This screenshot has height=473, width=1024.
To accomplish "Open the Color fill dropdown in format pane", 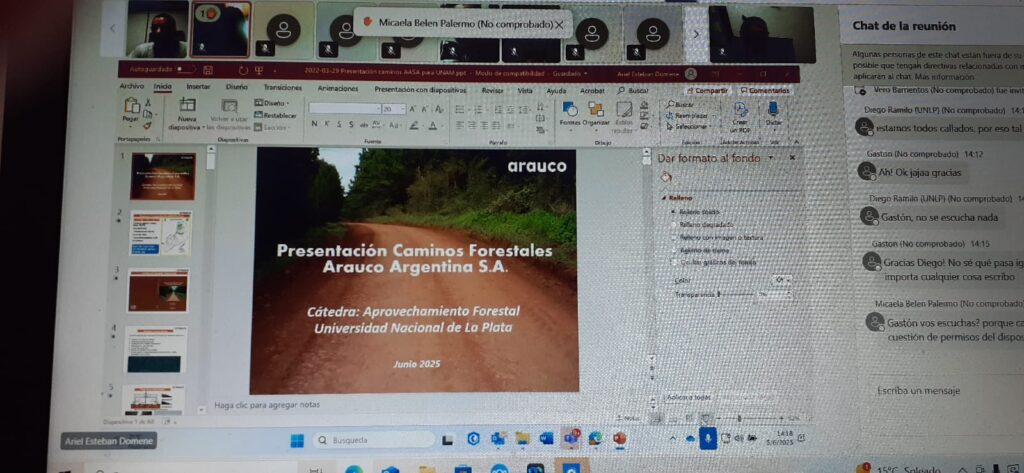I will [x=781, y=280].
